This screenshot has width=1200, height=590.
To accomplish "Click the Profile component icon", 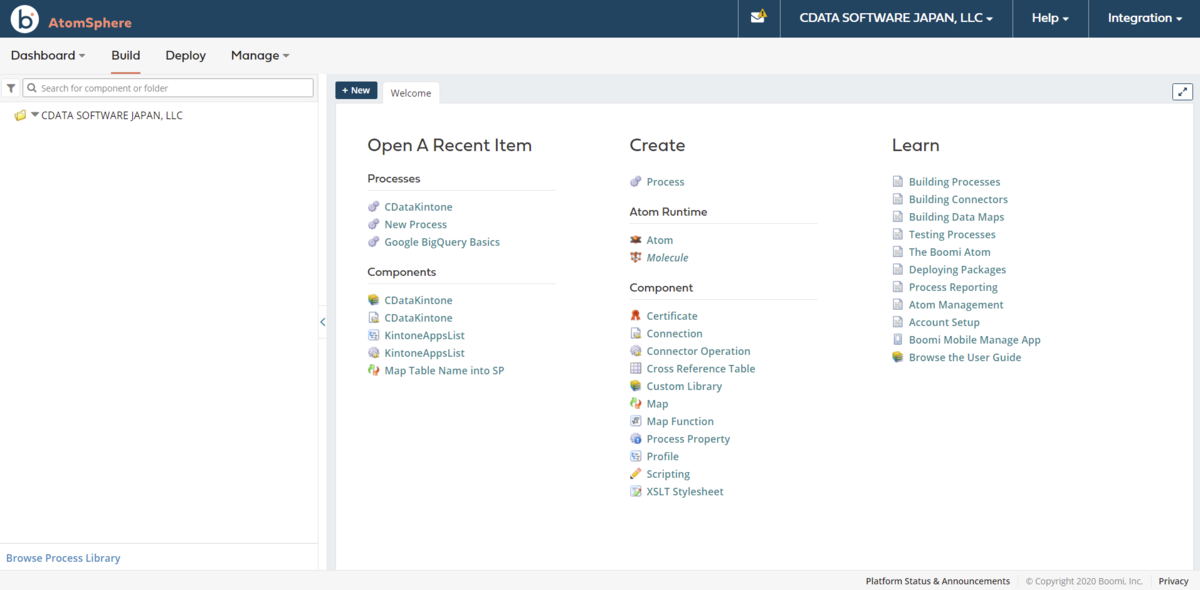I will tap(636, 456).
